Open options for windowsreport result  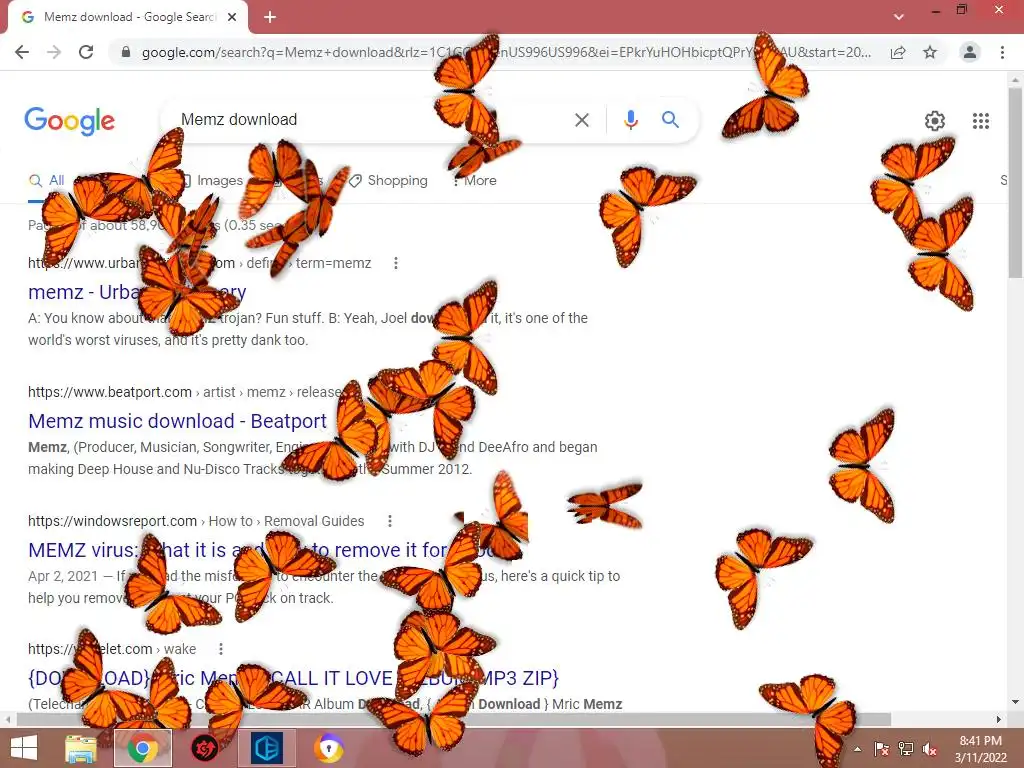(389, 521)
